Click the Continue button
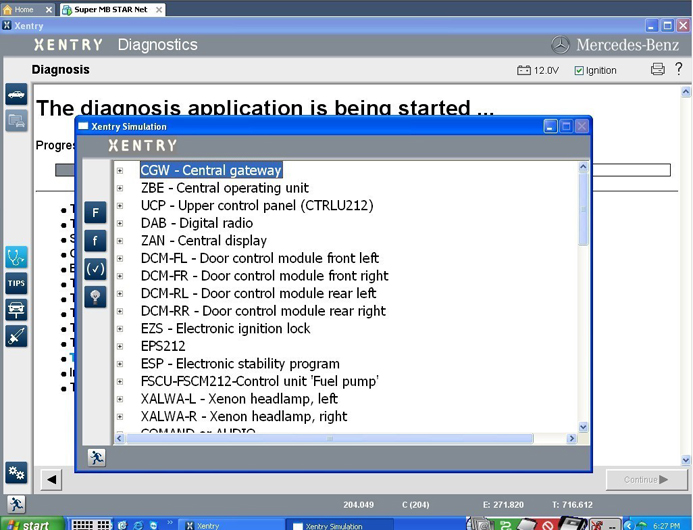The height and width of the screenshot is (530, 693). [646, 480]
